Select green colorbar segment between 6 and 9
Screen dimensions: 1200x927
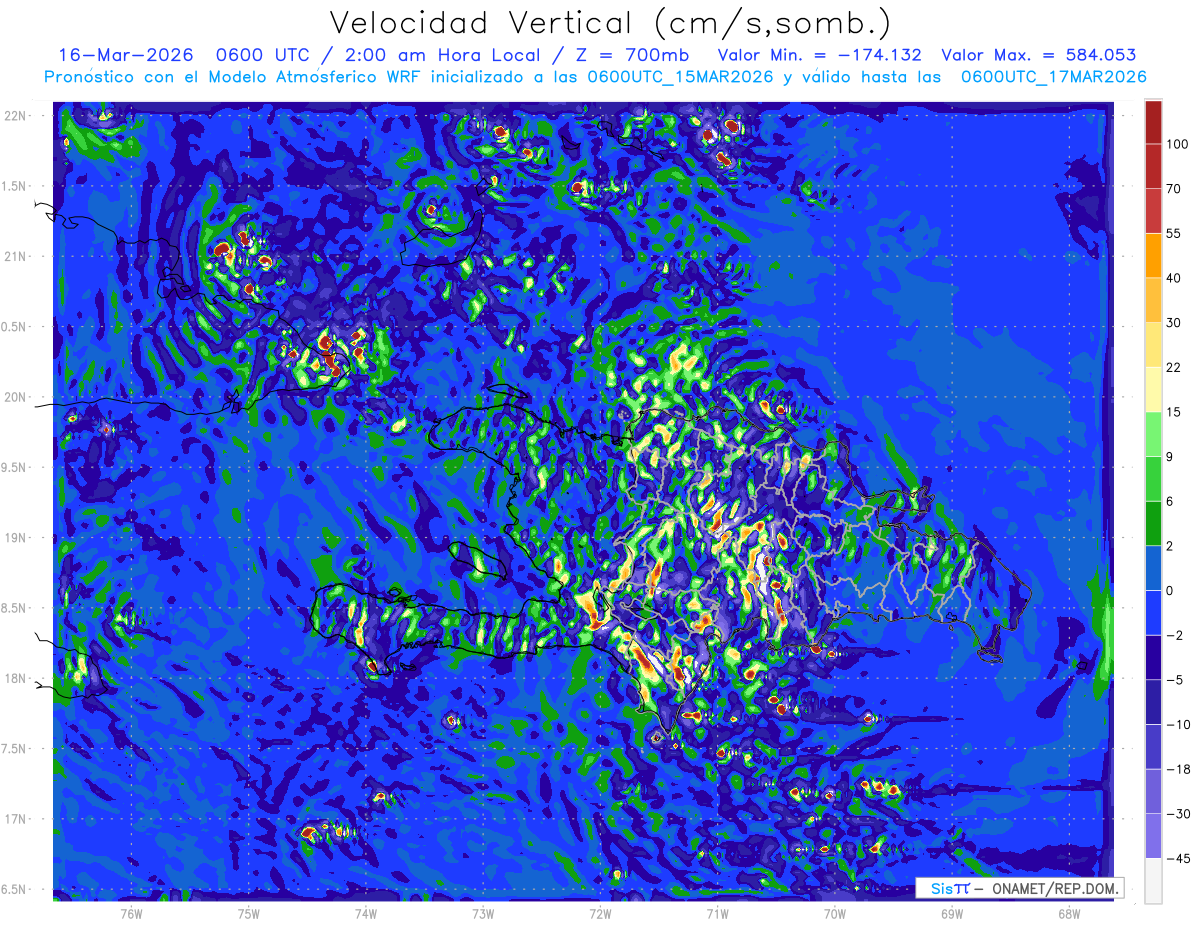tap(1153, 478)
